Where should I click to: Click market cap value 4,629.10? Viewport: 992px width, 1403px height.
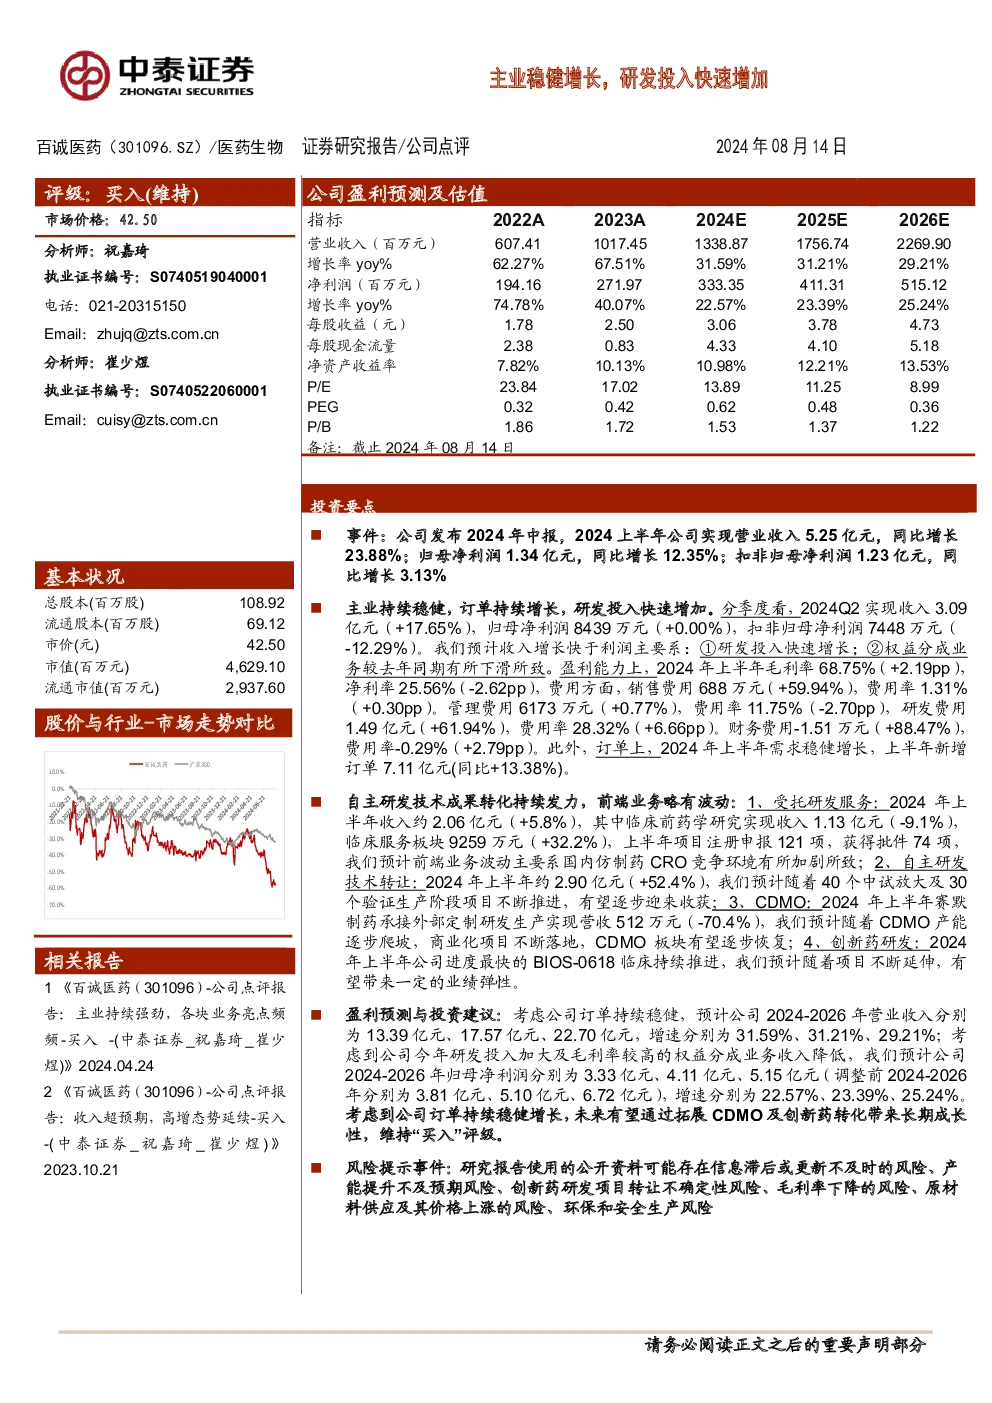point(255,667)
